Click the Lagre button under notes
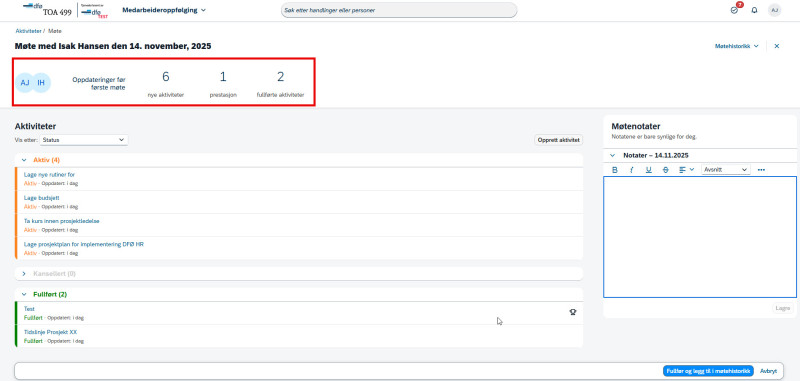The image size is (800, 381). pyautogui.click(x=782, y=308)
